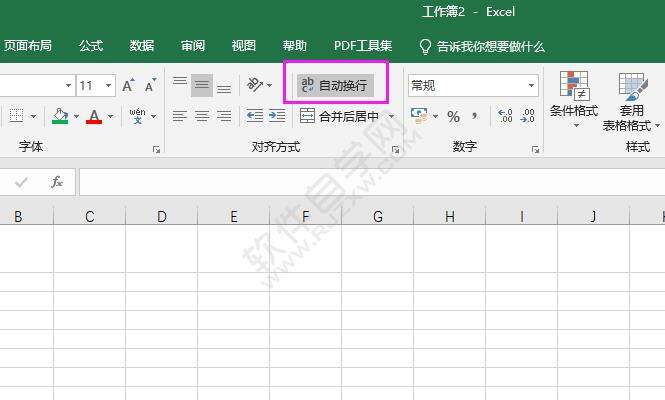Apply red font color

pos(94,116)
